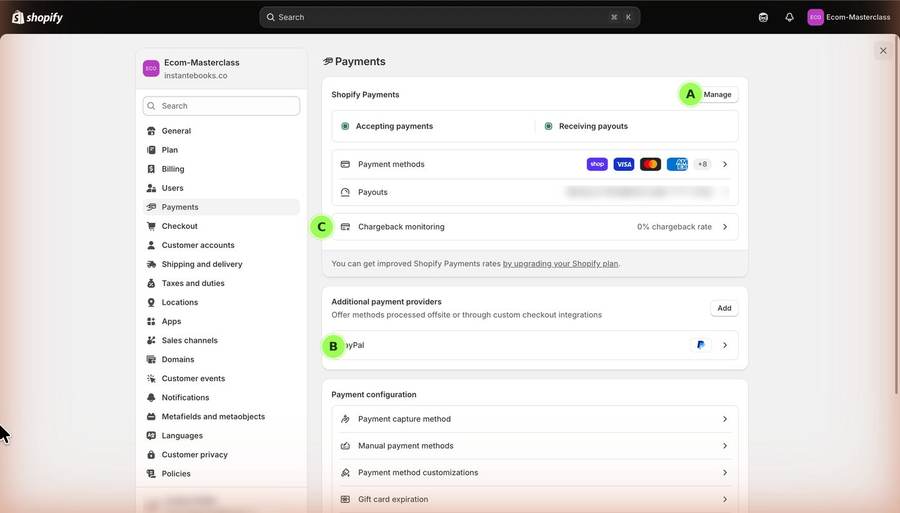Image resolution: width=900 pixels, height=513 pixels.
Task: Click the 0% chargeback rate text
Action: click(674, 227)
